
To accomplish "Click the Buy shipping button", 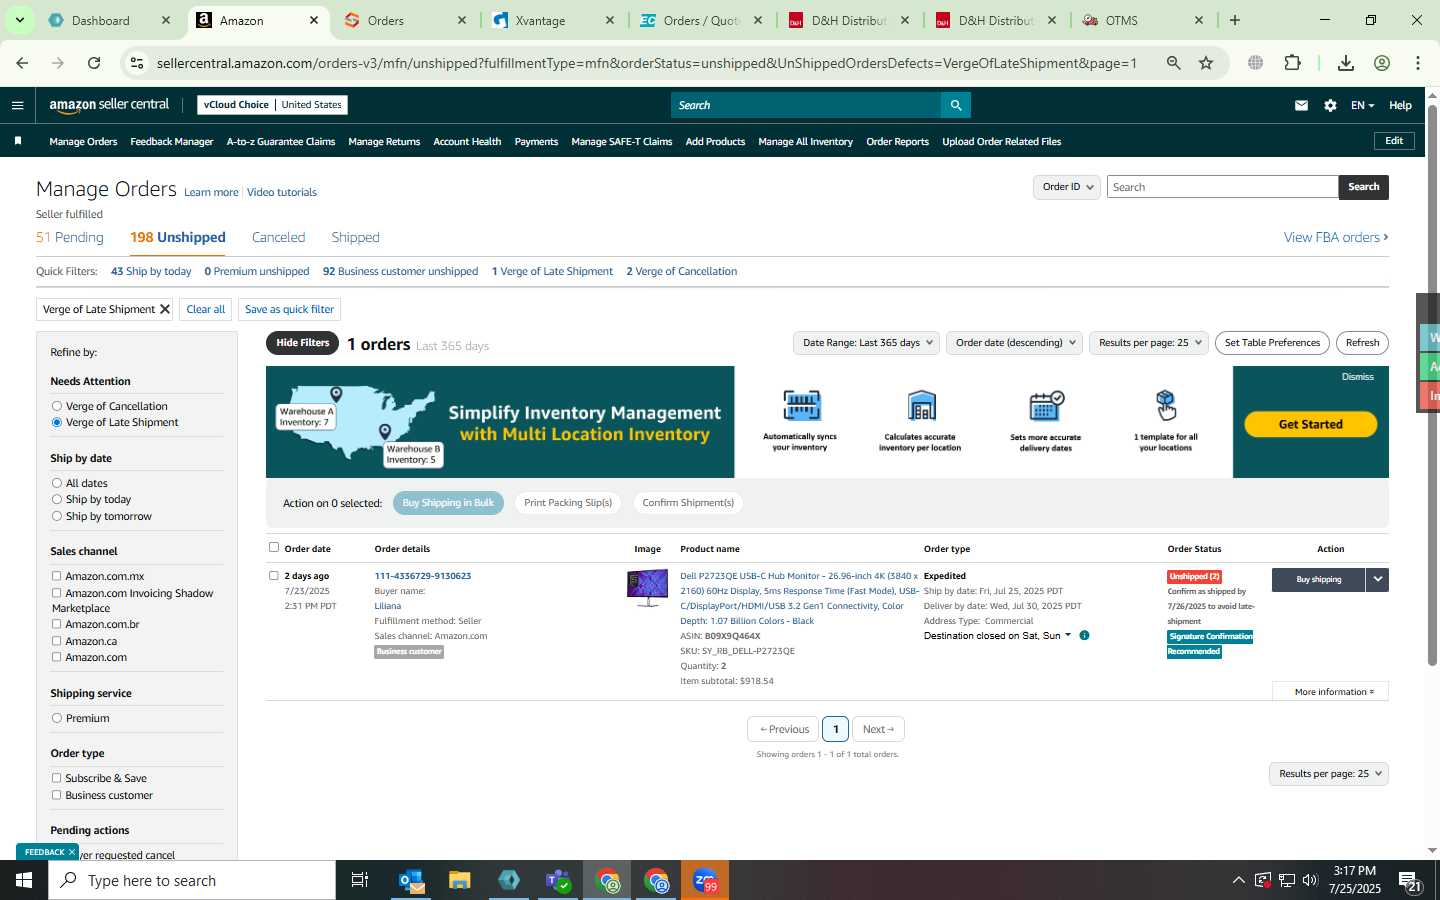I will coord(1318,579).
